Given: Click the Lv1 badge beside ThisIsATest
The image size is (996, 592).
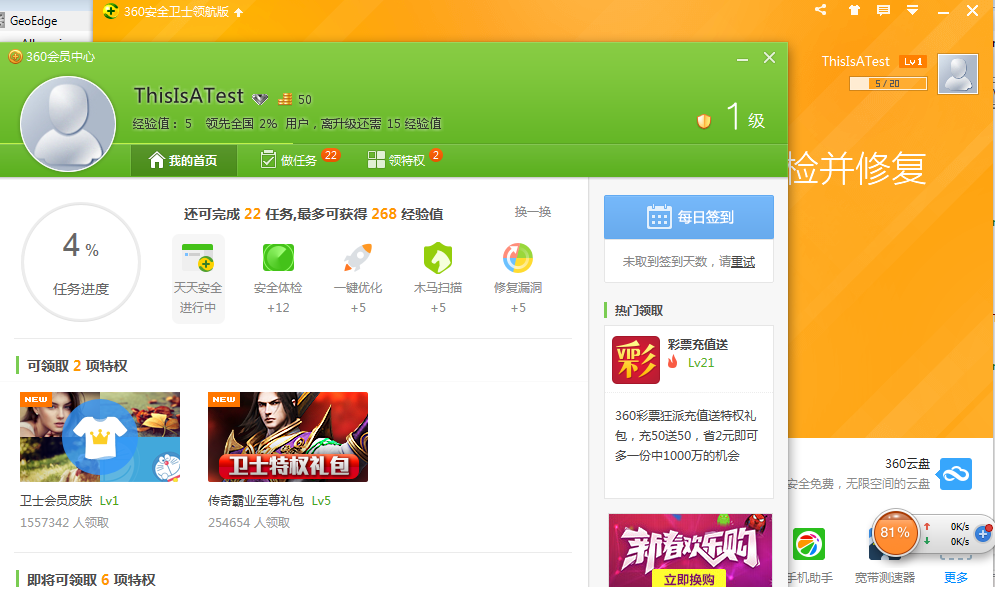Looking at the screenshot, I should pos(913,62).
